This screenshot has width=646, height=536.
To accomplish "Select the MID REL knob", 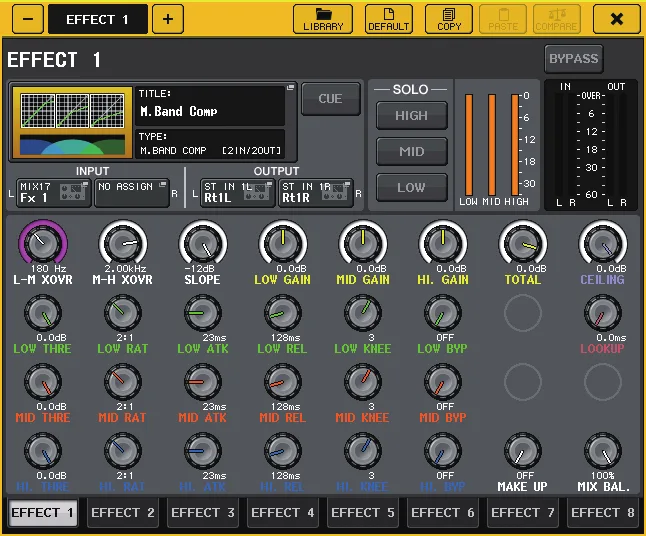I will tap(283, 382).
